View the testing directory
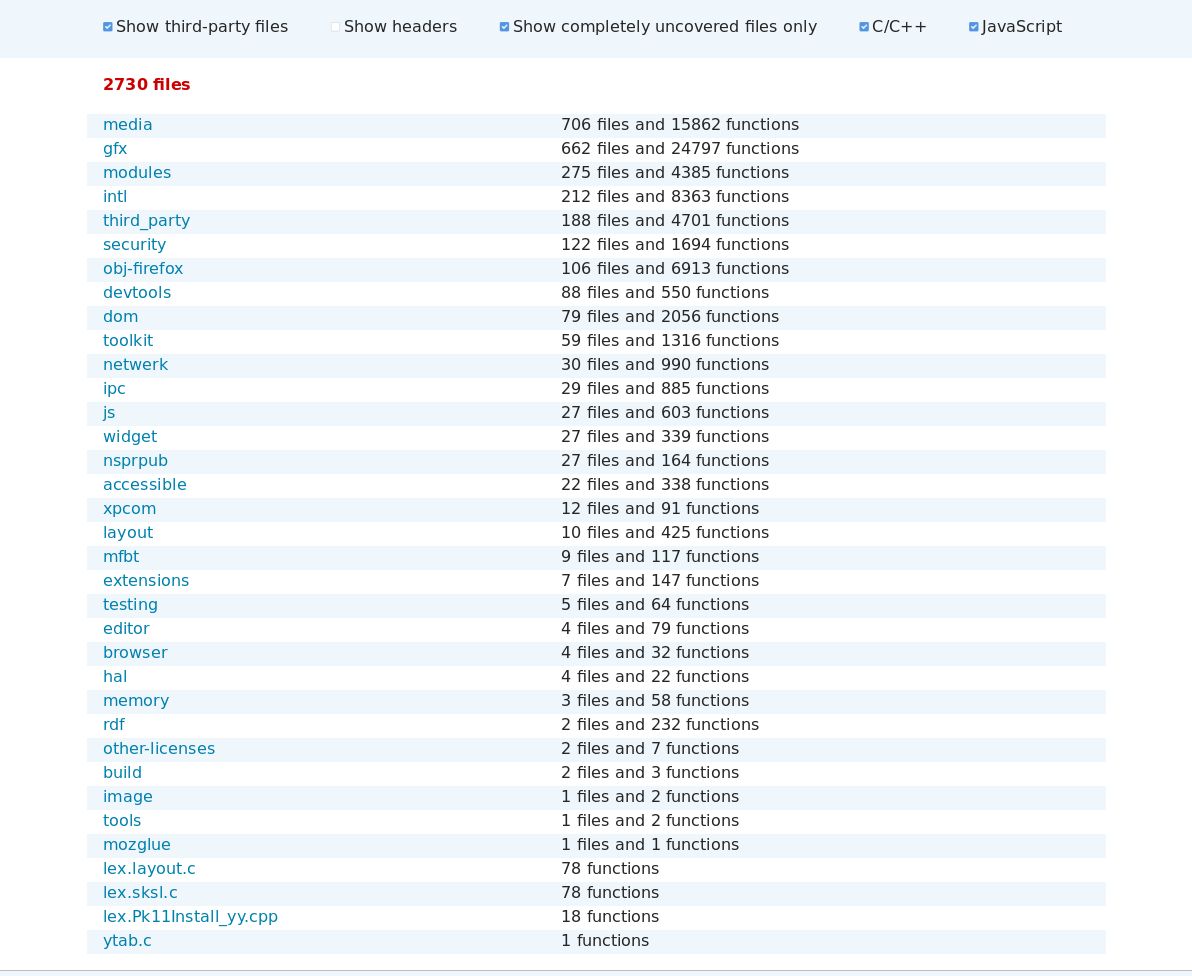Image resolution: width=1192 pixels, height=976 pixels. pos(130,605)
